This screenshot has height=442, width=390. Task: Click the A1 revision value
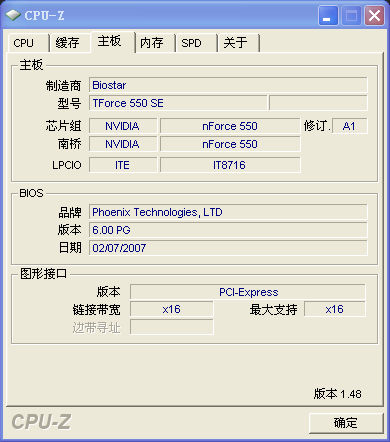[349, 126]
